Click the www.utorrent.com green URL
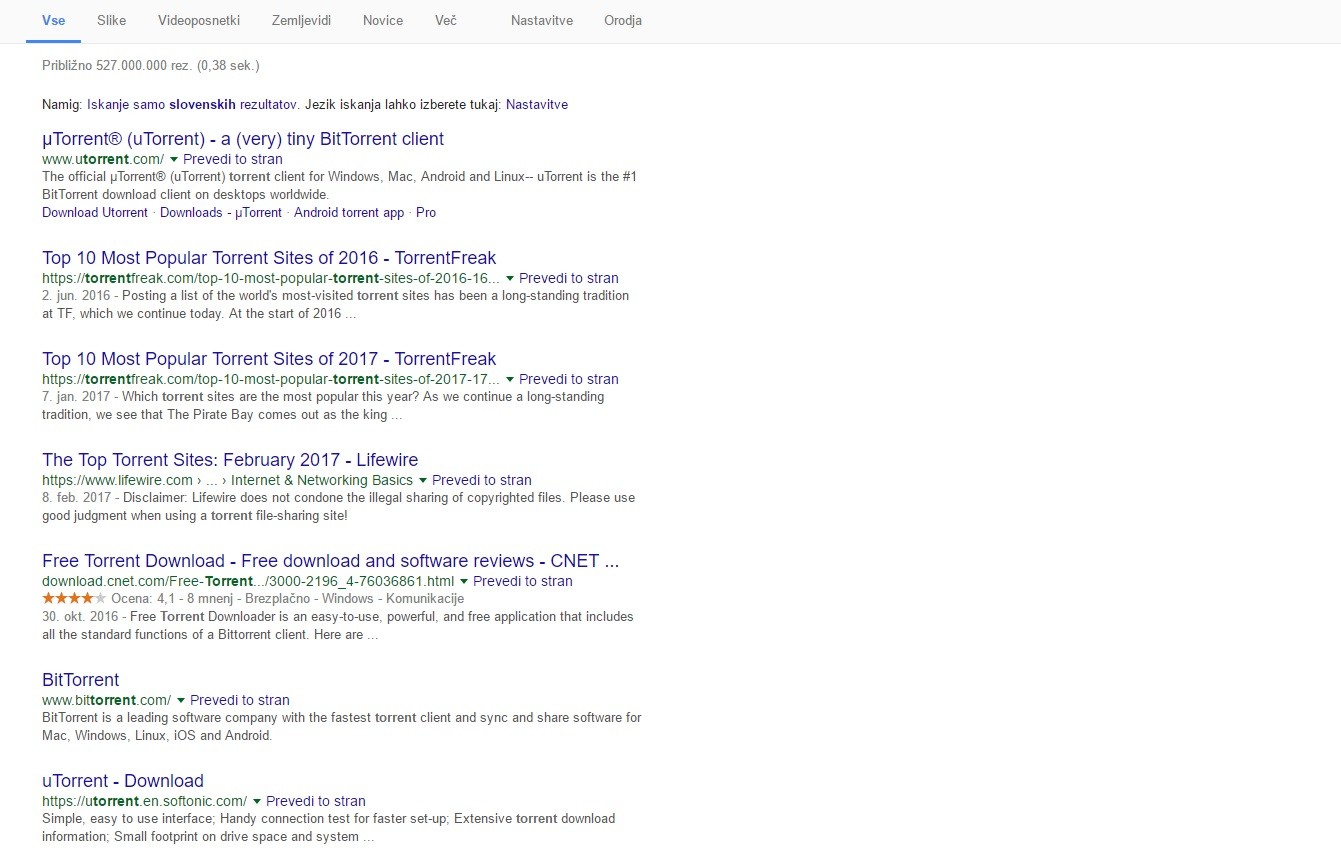This screenshot has width=1341, height=859. coord(103,159)
